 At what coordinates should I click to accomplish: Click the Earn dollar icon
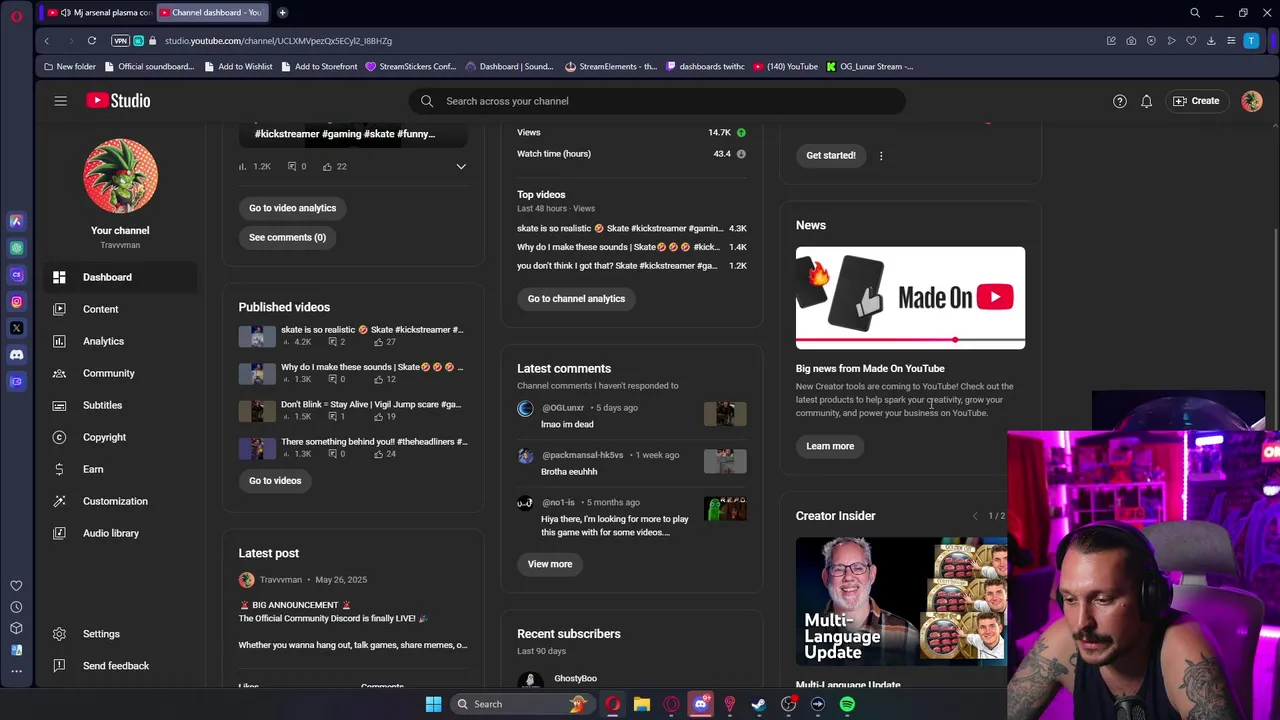pyautogui.click(x=59, y=469)
